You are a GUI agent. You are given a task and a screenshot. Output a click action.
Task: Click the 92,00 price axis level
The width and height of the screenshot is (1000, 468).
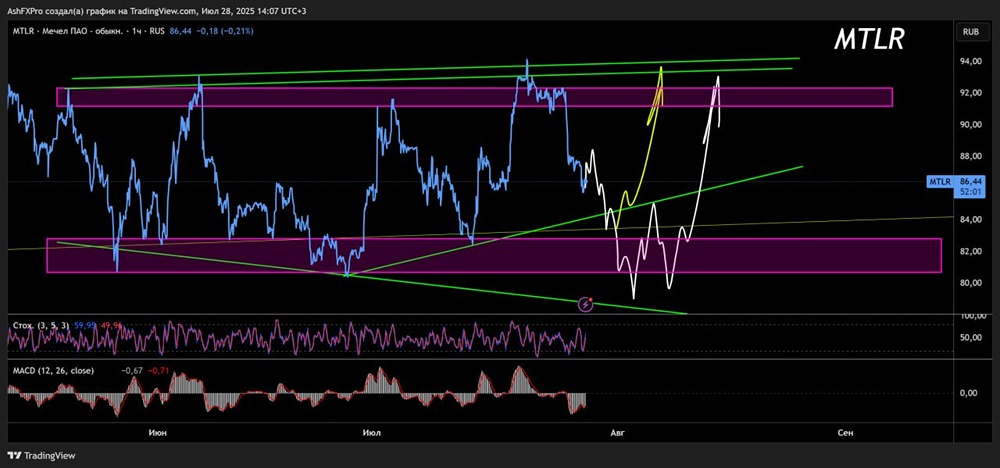pos(973,93)
